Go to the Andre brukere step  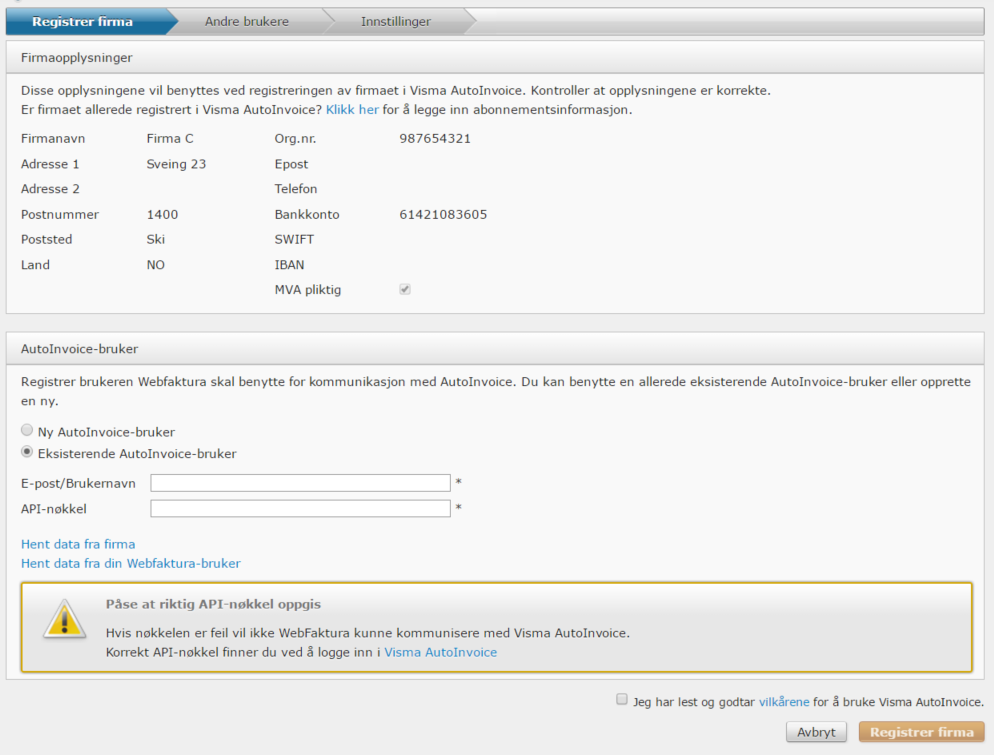click(247, 22)
